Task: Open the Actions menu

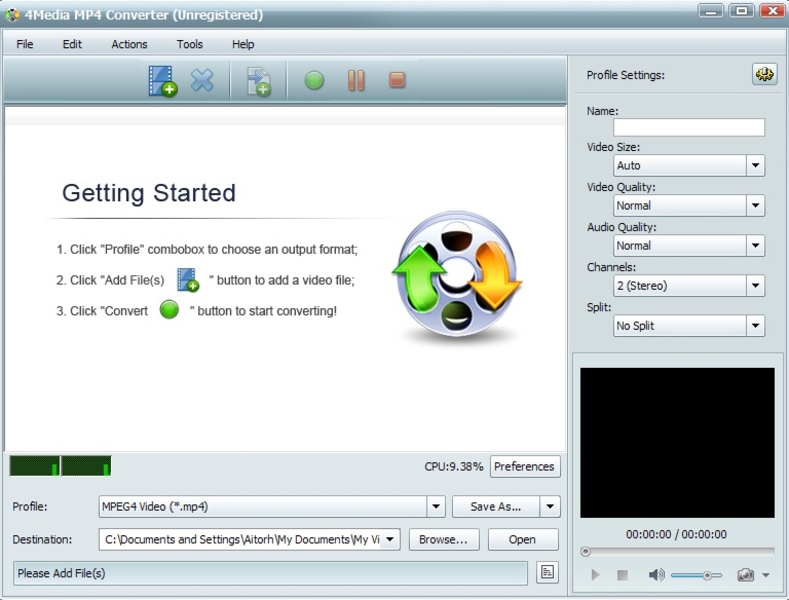Action: coord(129,44)
